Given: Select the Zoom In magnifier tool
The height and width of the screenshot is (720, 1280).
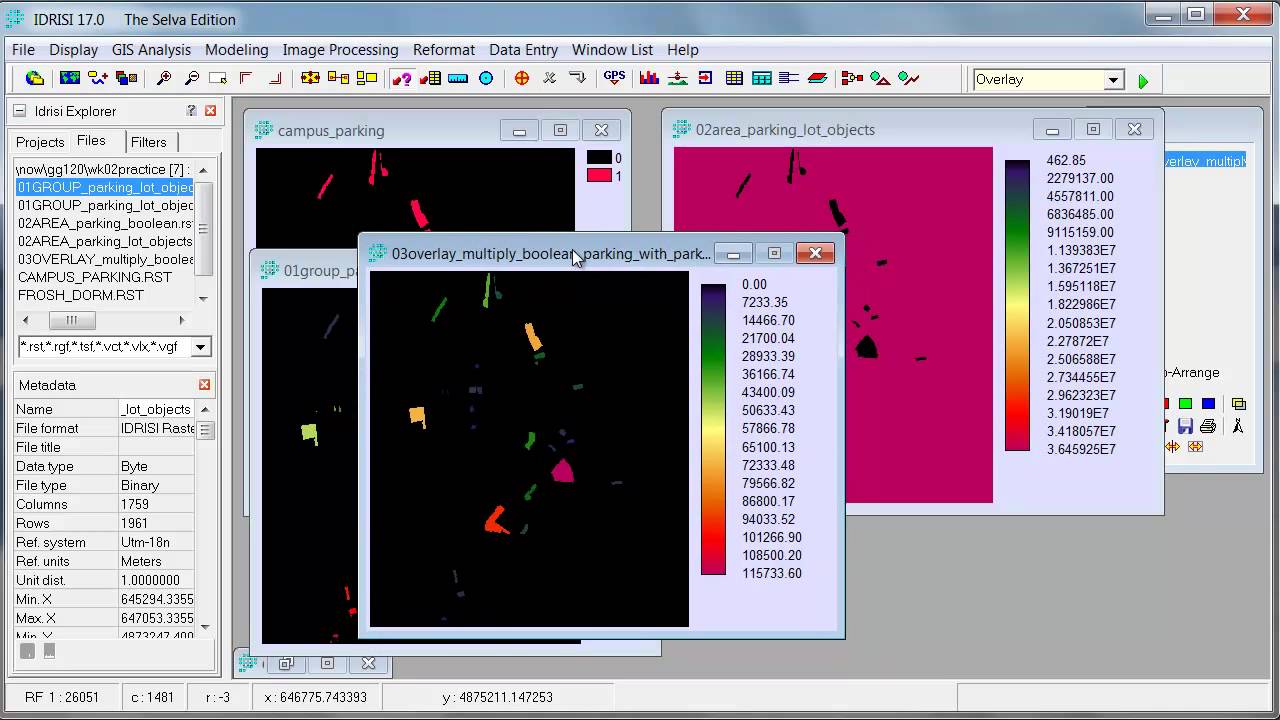Looking at the screenshot, I should tap(164, 78).
